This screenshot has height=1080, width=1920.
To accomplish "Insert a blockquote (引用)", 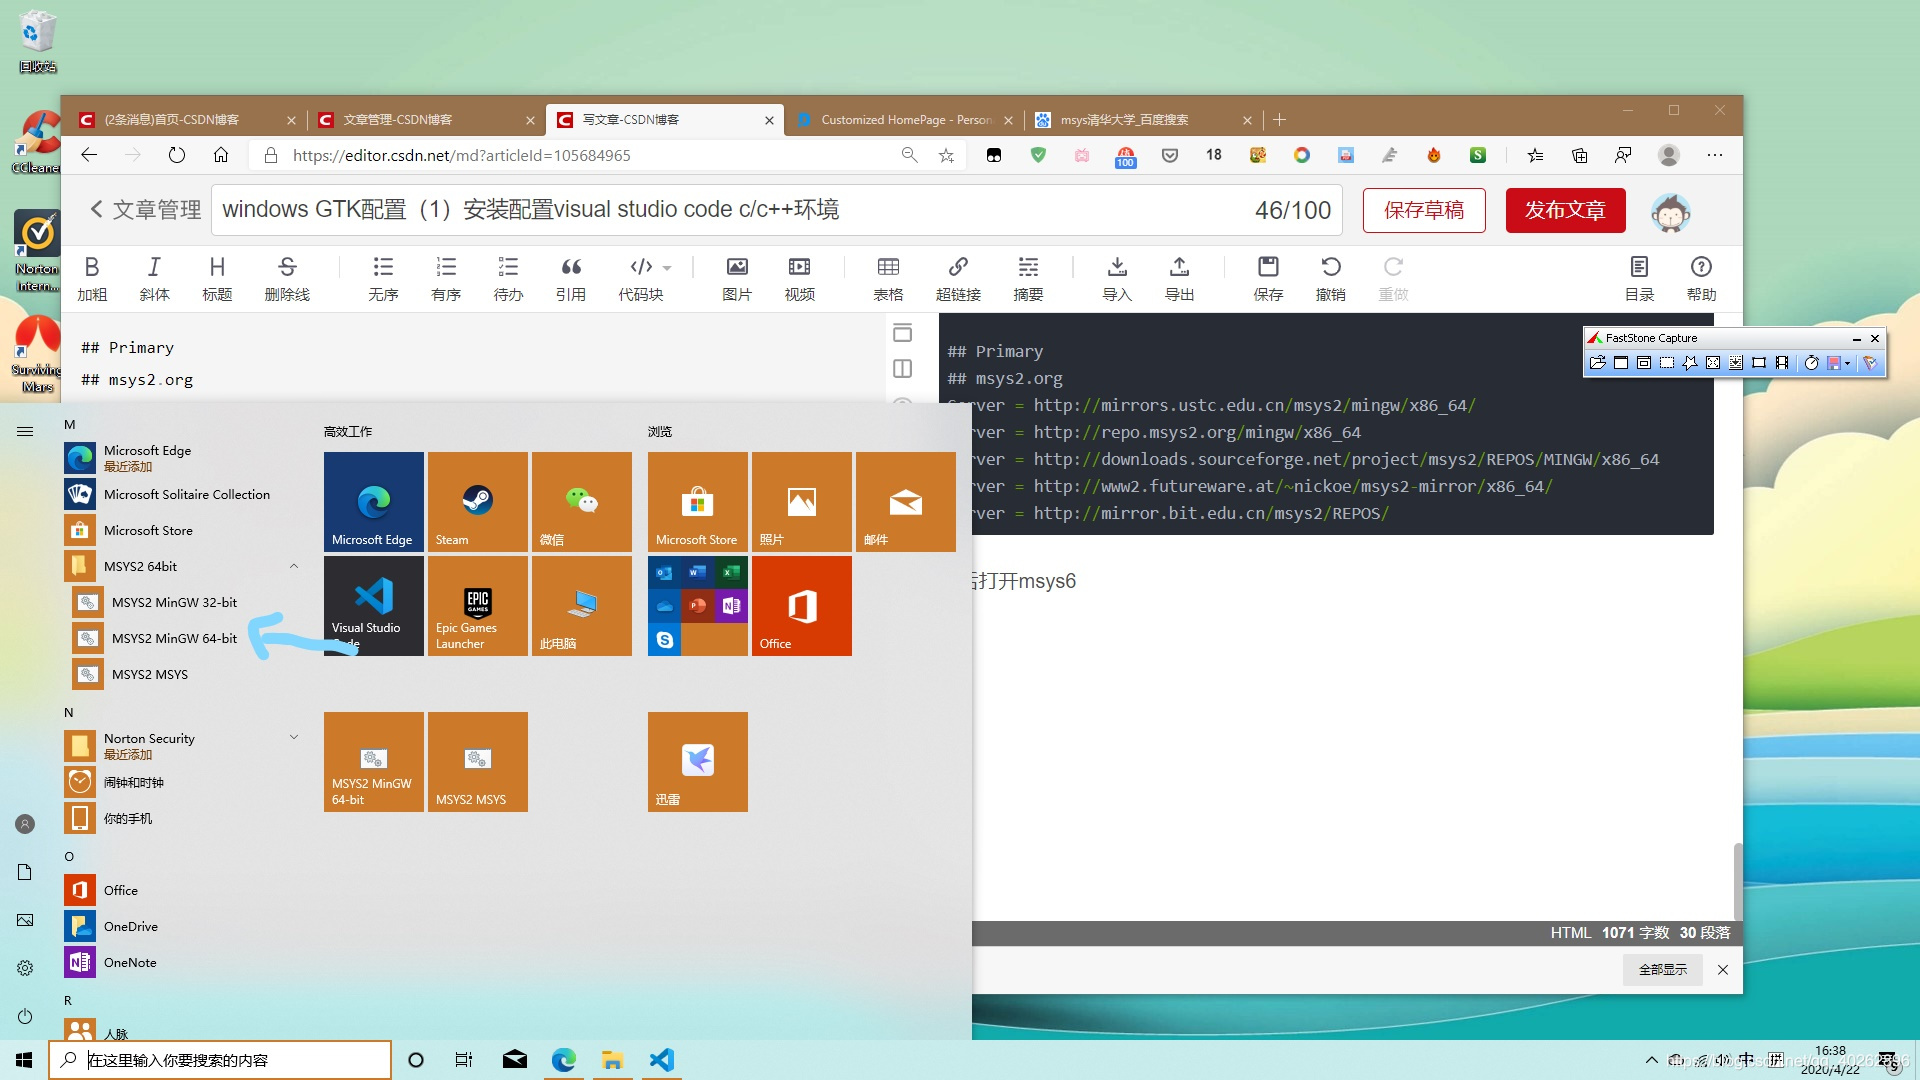I will 571,278.
